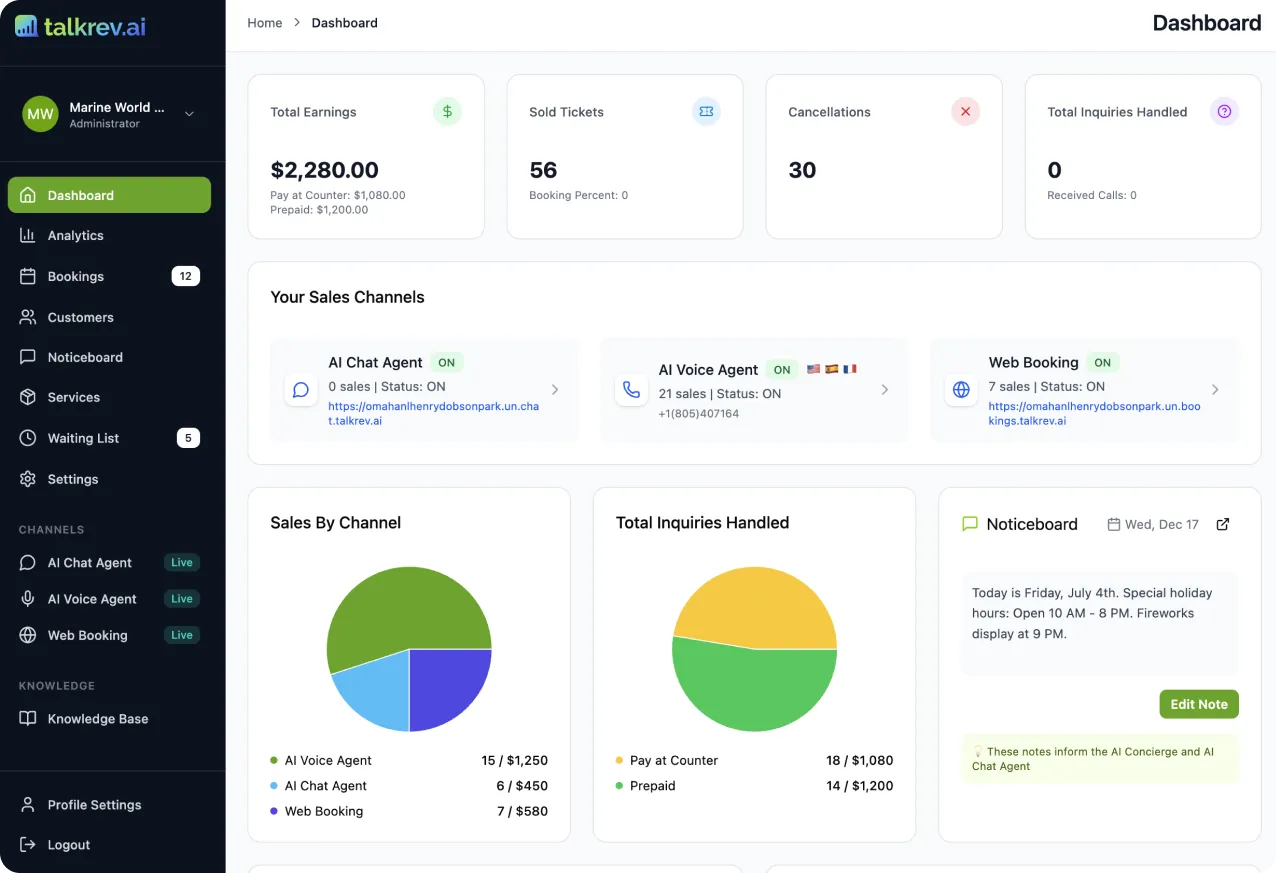Toggle the AI Chat Agent ON badge
This screenshot has width=1276, height=873.
(446, 363)
